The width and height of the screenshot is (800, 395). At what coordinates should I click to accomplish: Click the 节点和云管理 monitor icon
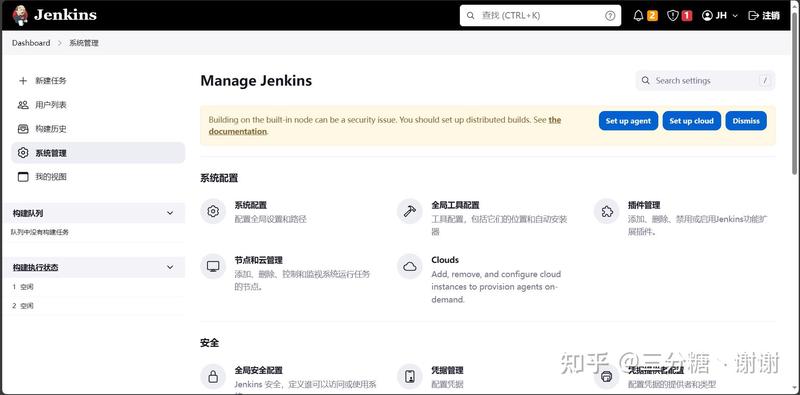213,266
